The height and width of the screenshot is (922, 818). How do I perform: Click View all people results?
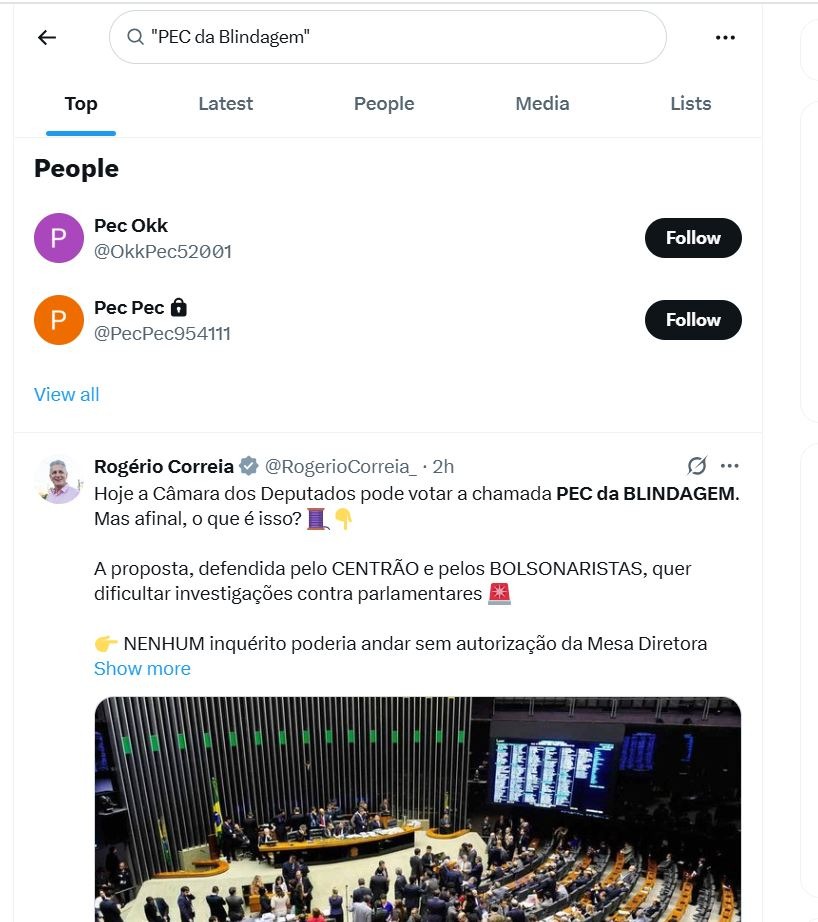pos(67,394)
